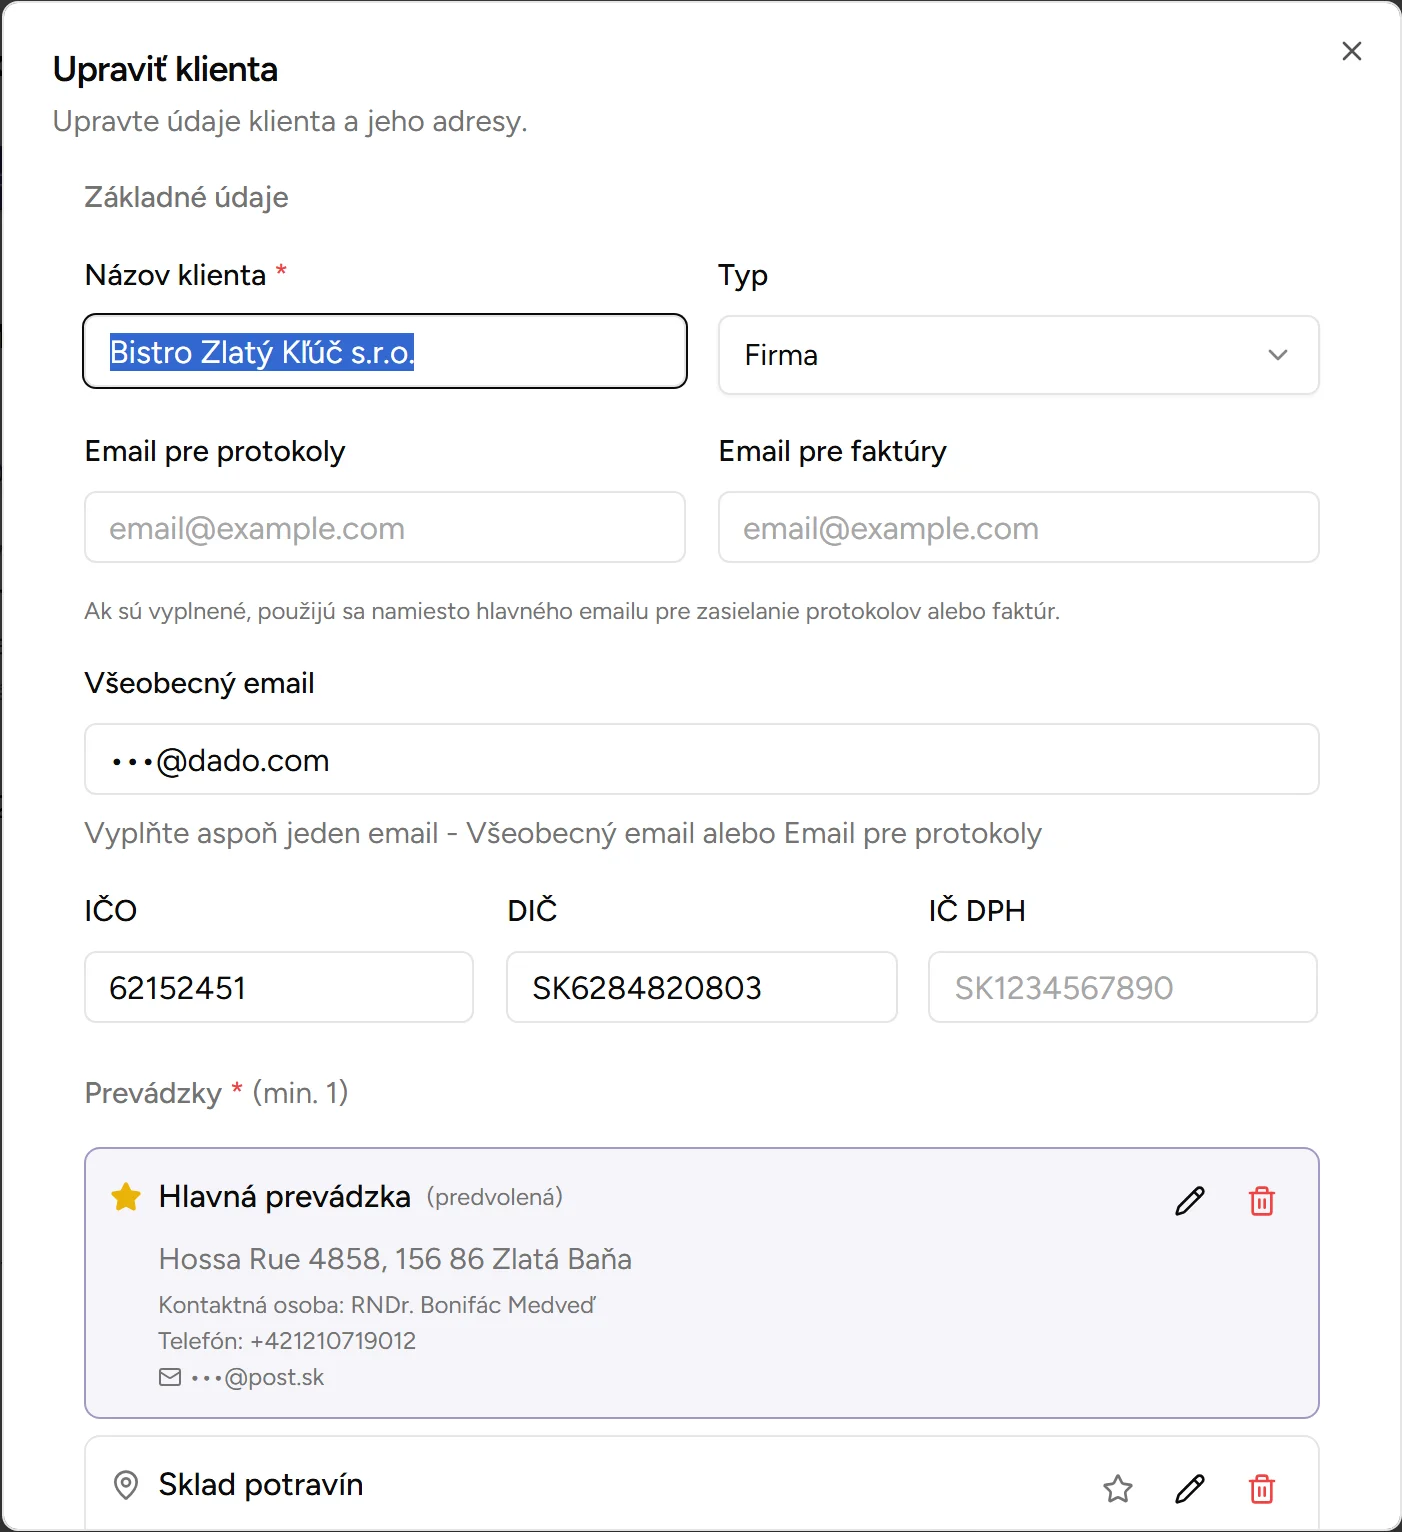Set Sklad potravín as default with star
The height and width of the screenshot is (1532, 1402).
1117,1489
